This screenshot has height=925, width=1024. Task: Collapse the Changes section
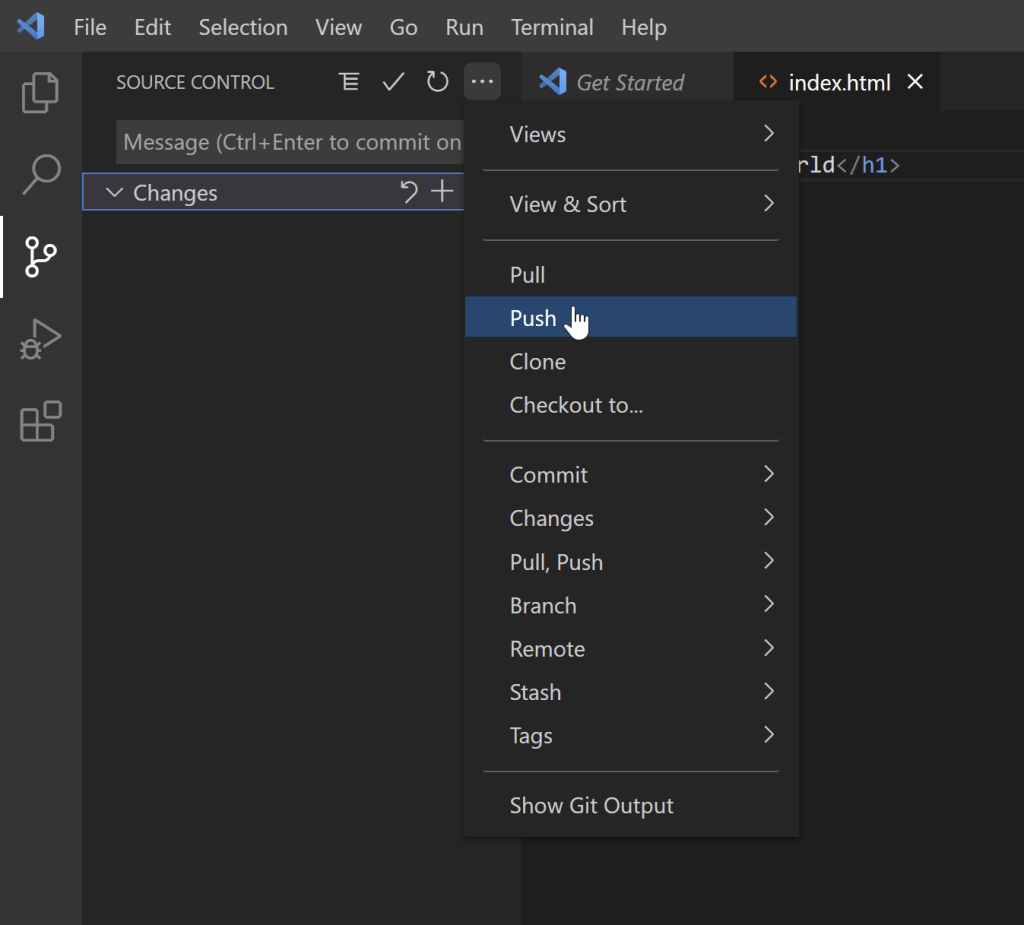click(114, 193)
